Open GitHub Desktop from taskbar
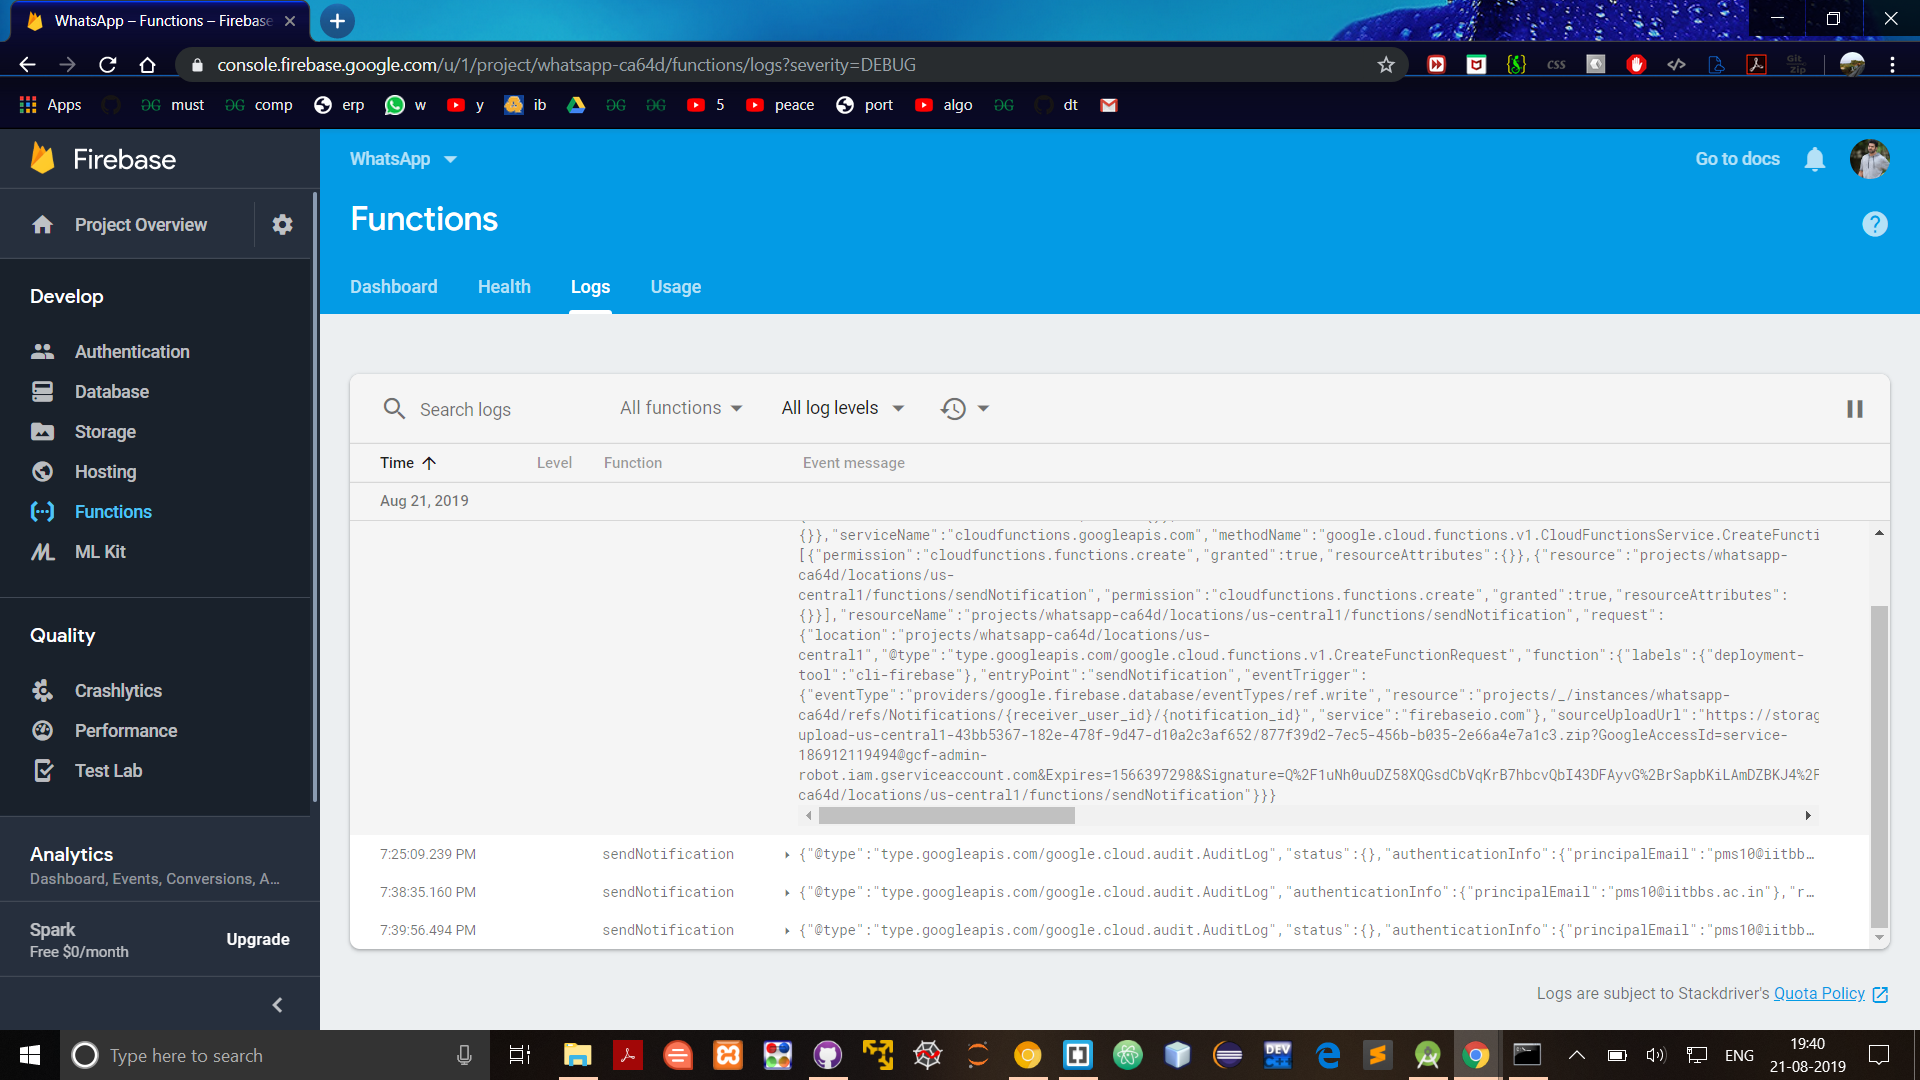Viewport: 1920px width, 1080px height. (828, 1055)
